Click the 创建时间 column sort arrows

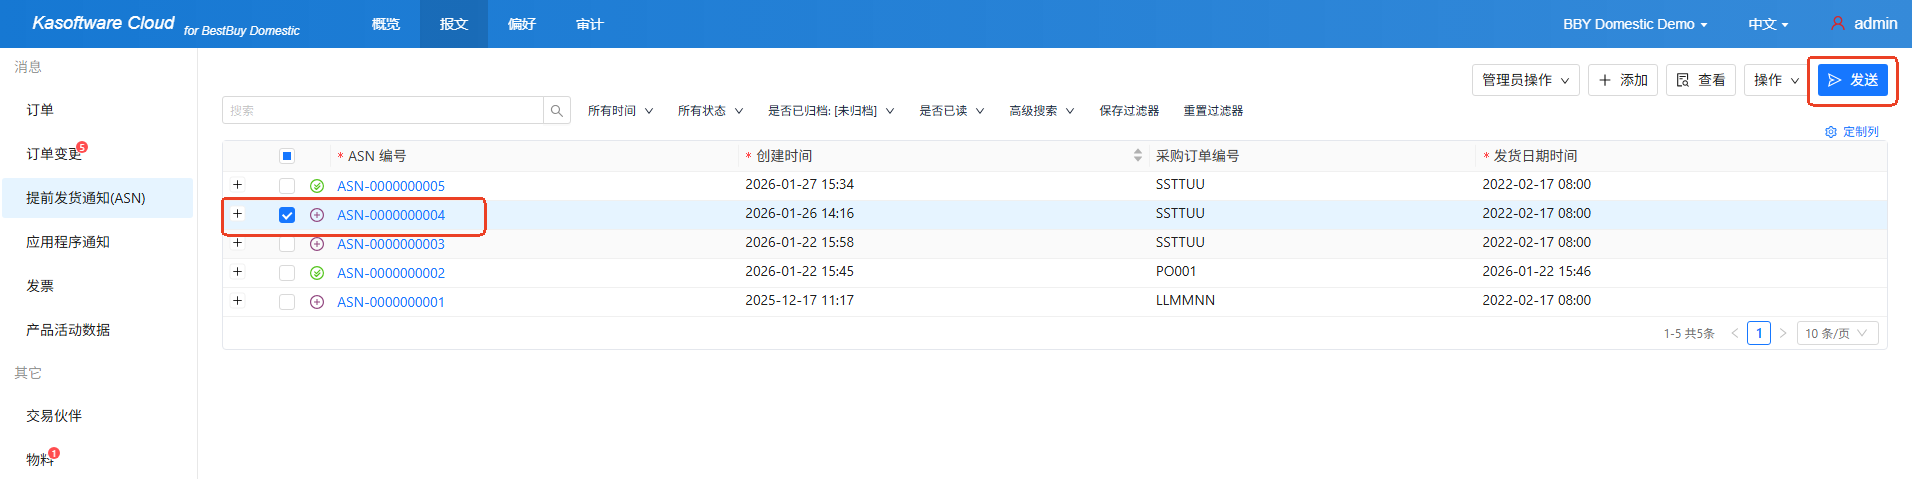point(1137,156)
